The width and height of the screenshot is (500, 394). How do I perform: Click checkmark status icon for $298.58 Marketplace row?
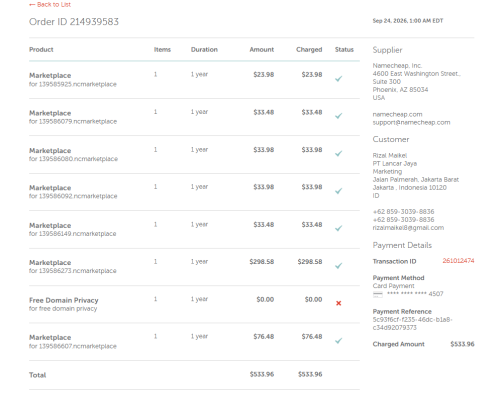(x=338, y=266)
